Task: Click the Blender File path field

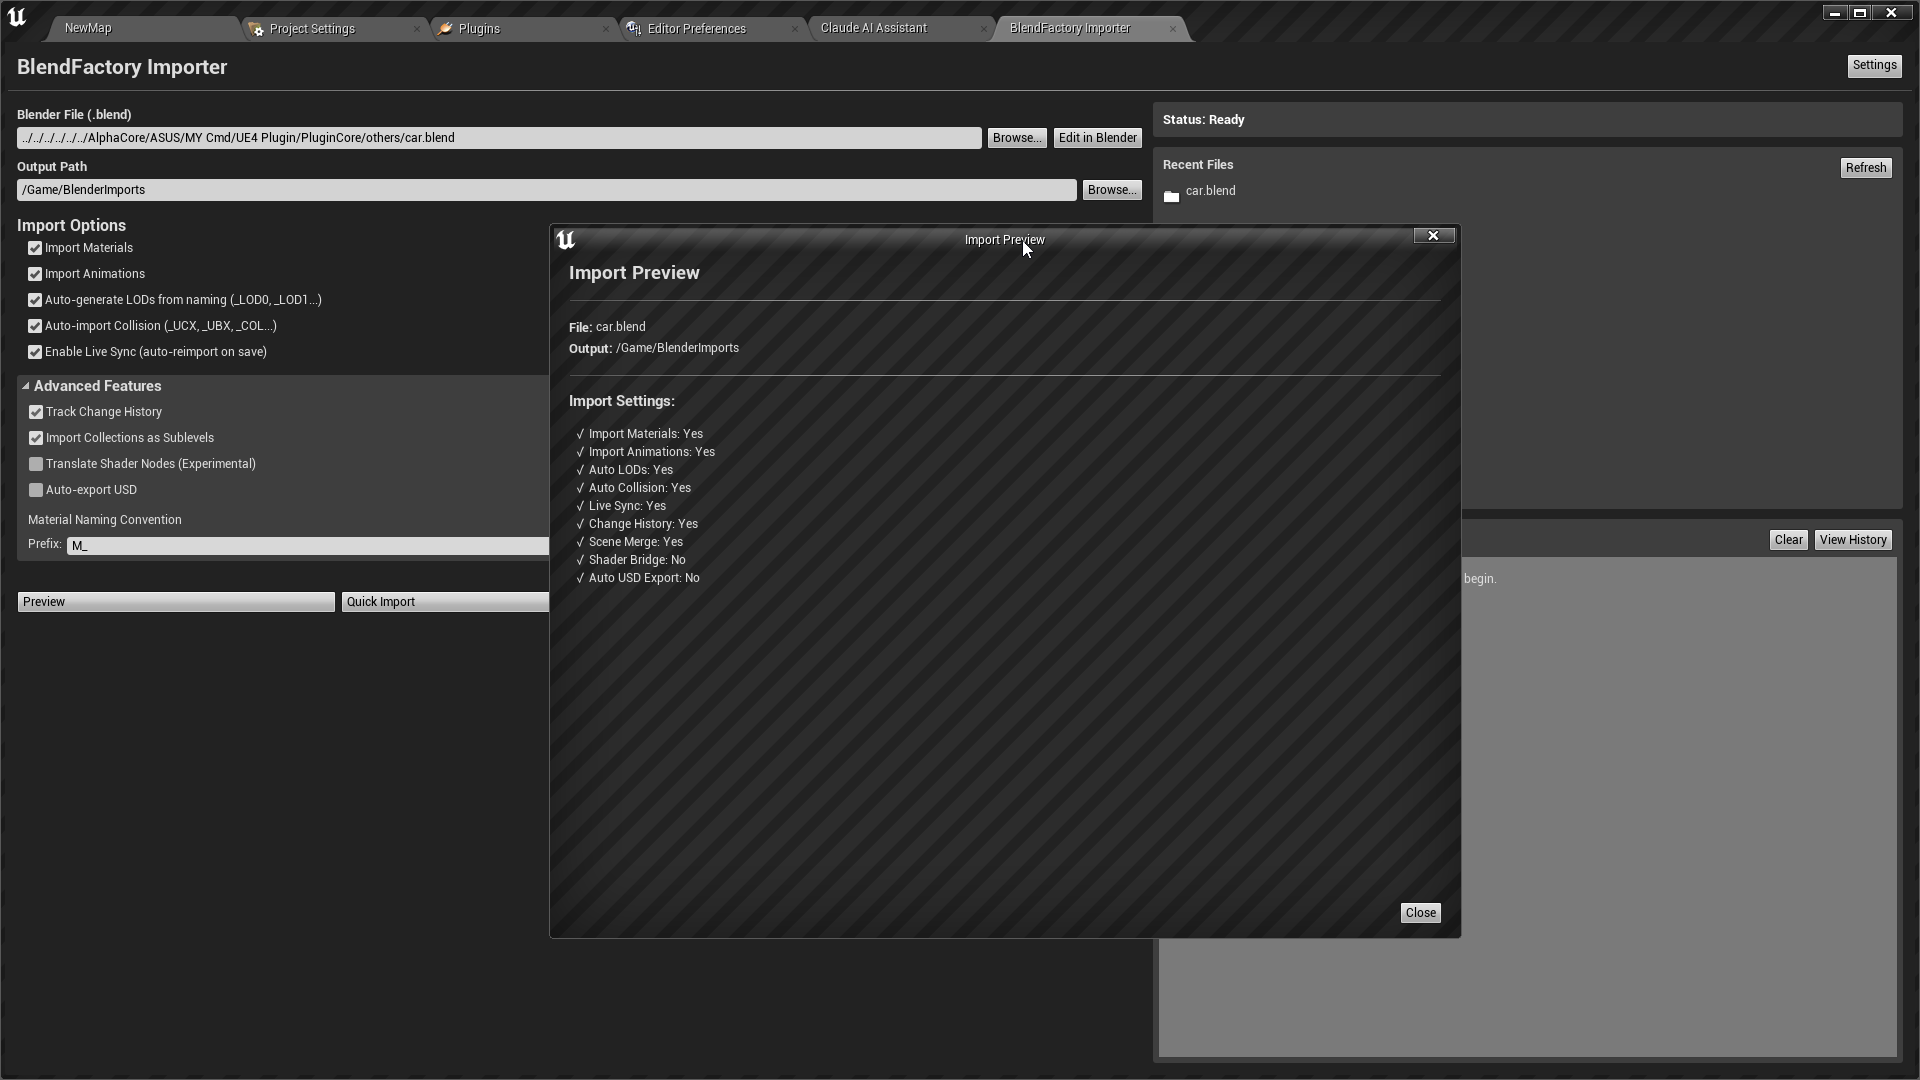Action: tap(499, 138)
